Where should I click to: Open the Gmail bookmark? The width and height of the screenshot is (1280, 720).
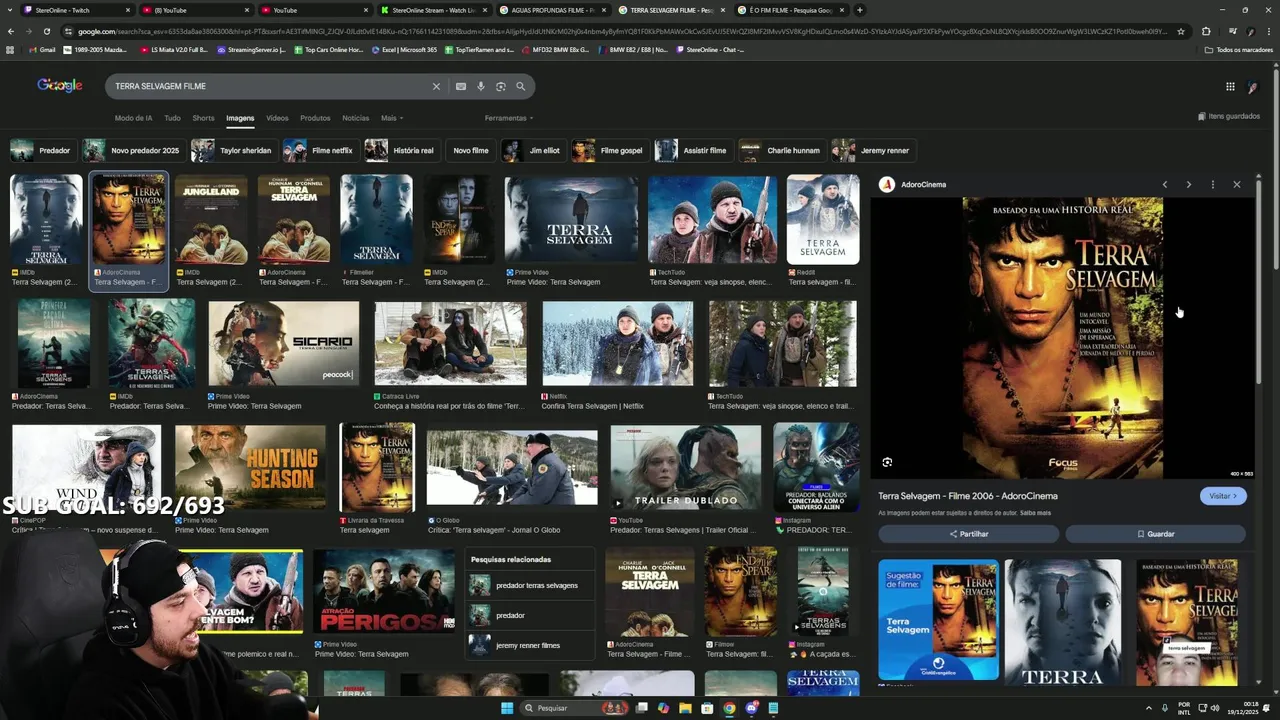pyautogui.click(x=42, y=49)
